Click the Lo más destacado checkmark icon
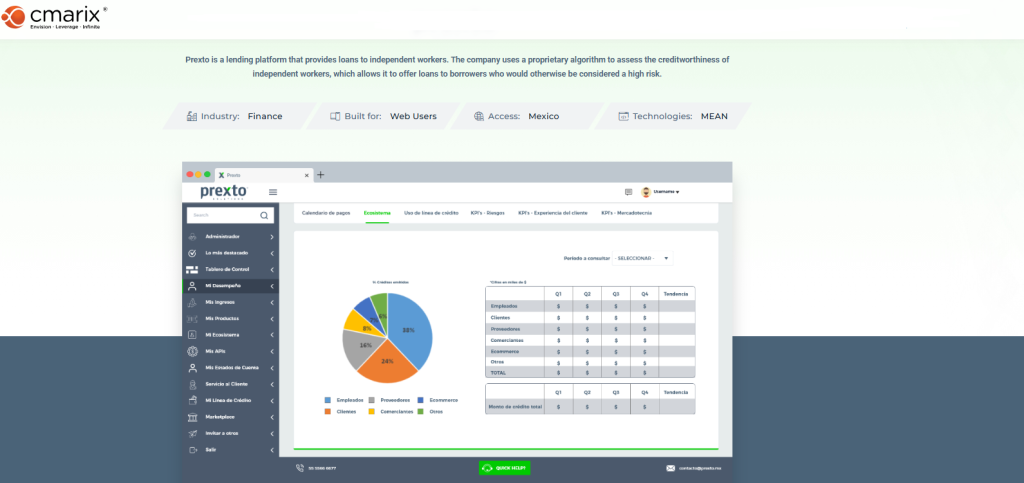The height and width of the screenshot is (483, 1024). click(192, 253)
